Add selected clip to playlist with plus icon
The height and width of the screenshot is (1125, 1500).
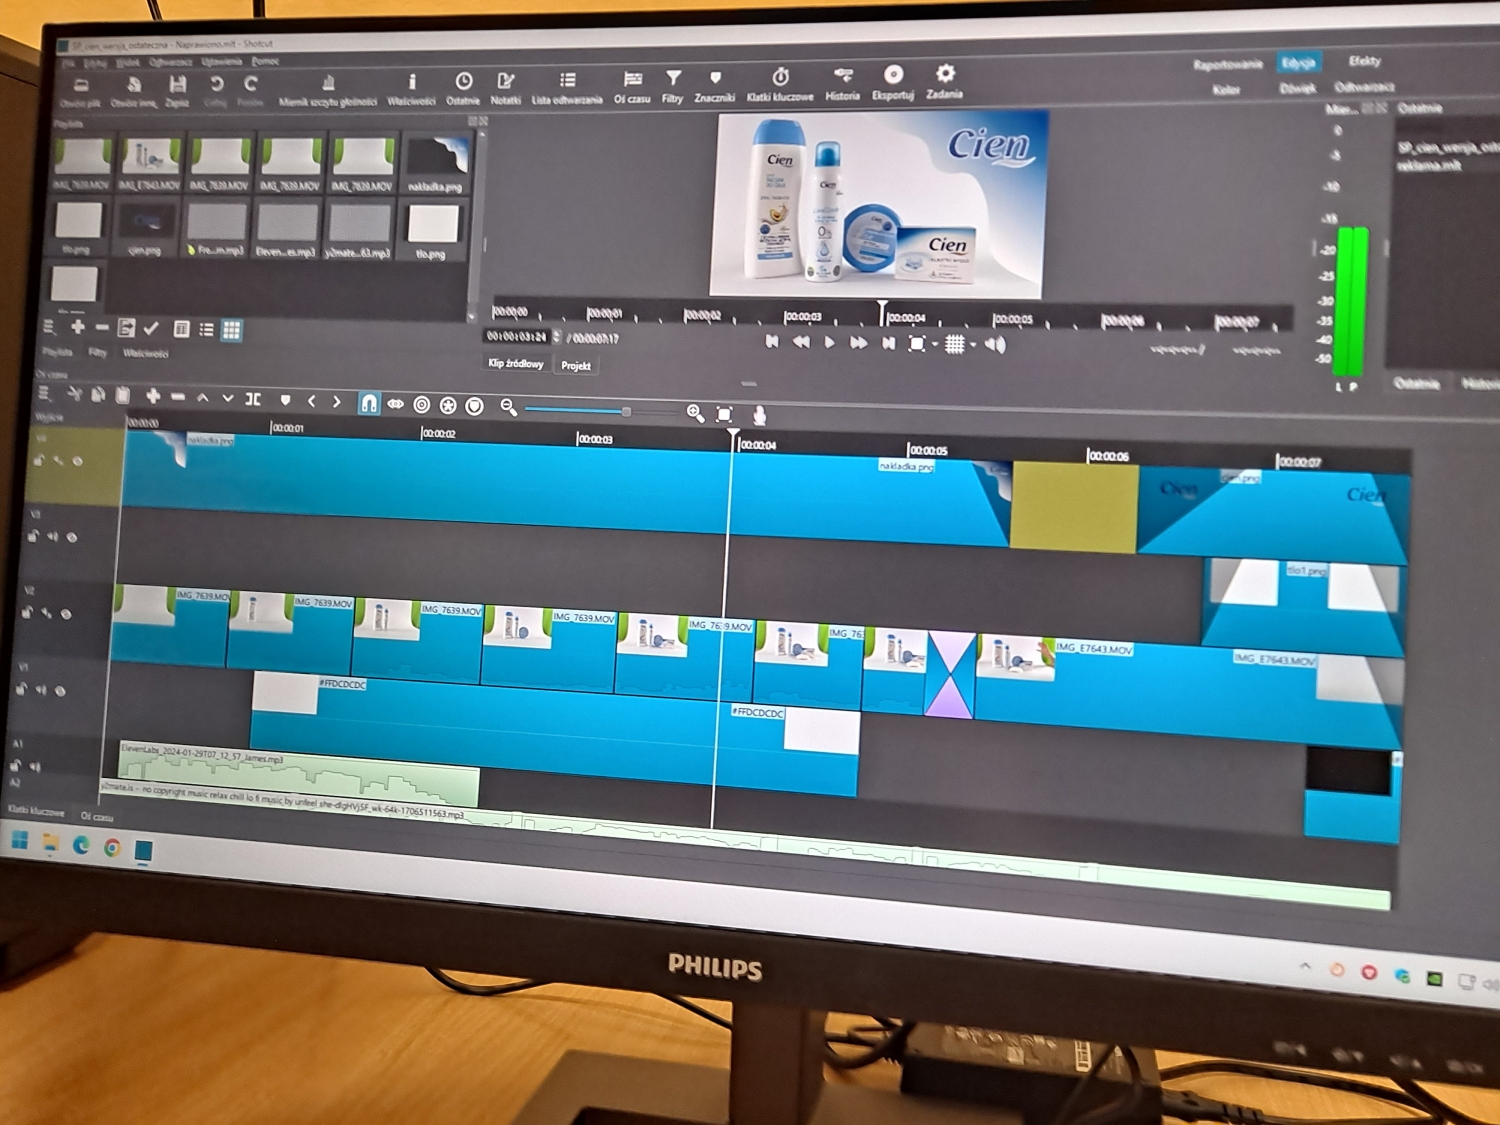click(x=78, y=327)
